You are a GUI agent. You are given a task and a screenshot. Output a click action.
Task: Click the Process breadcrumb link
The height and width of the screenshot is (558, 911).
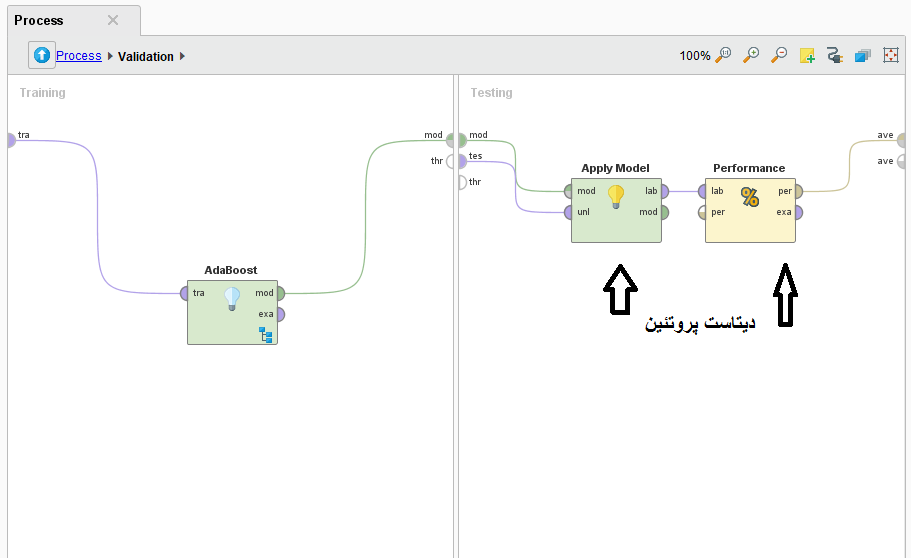78,56
